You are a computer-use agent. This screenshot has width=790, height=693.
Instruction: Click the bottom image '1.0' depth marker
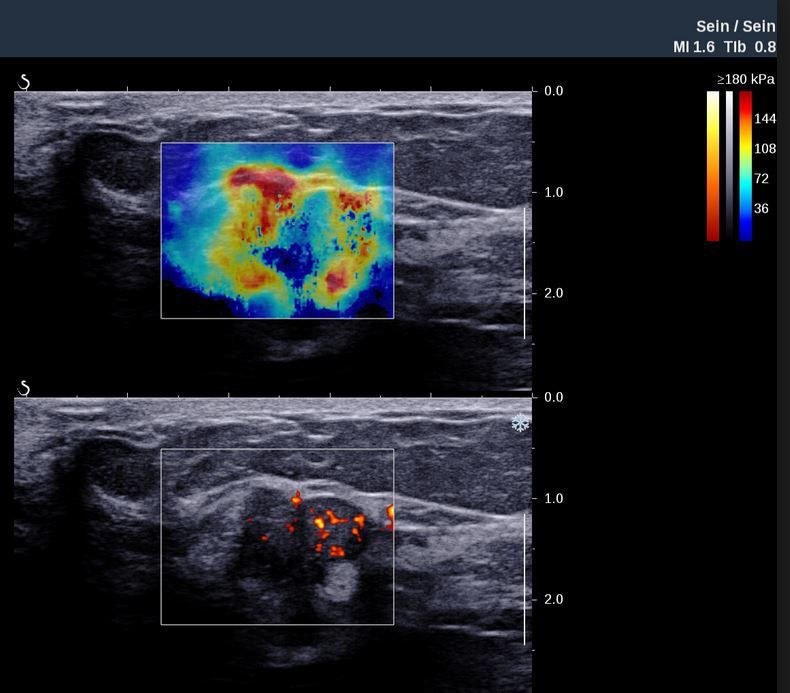[x=553, y=498]
